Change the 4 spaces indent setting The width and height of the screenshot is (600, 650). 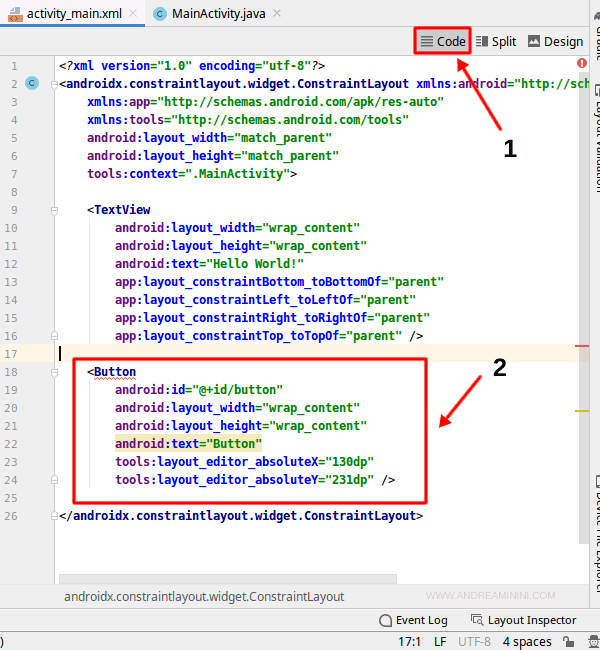click(x=527, y=642)
